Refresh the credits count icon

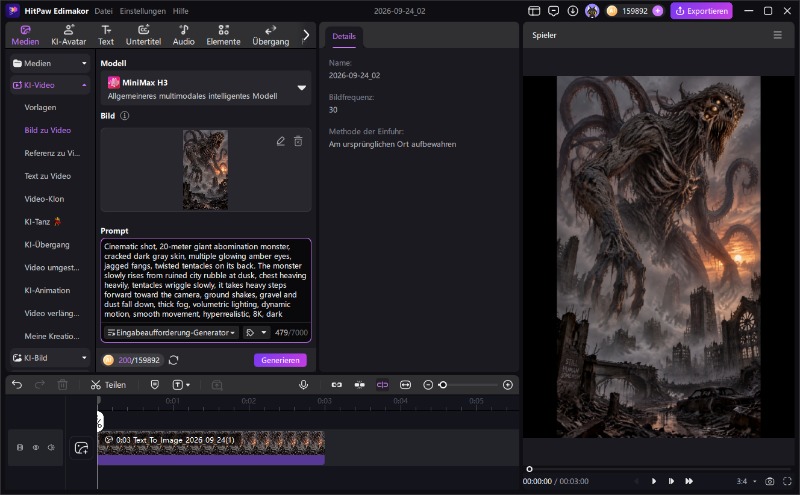173,360
